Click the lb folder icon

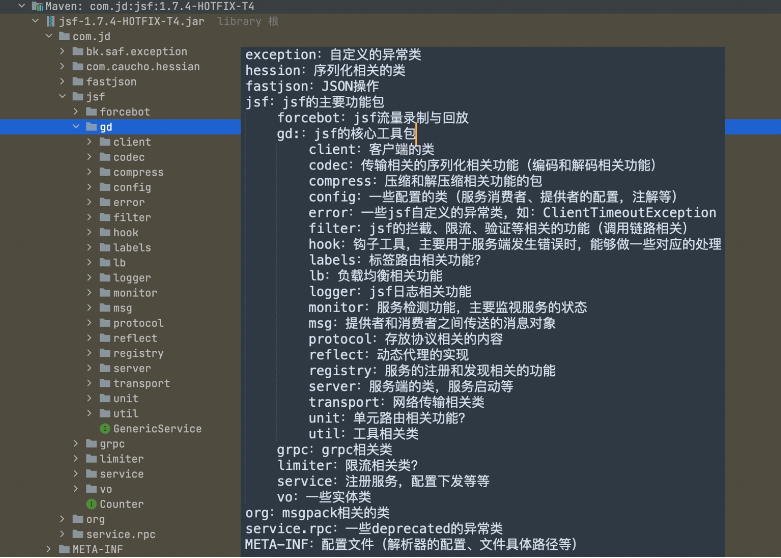tap(105, 262)
